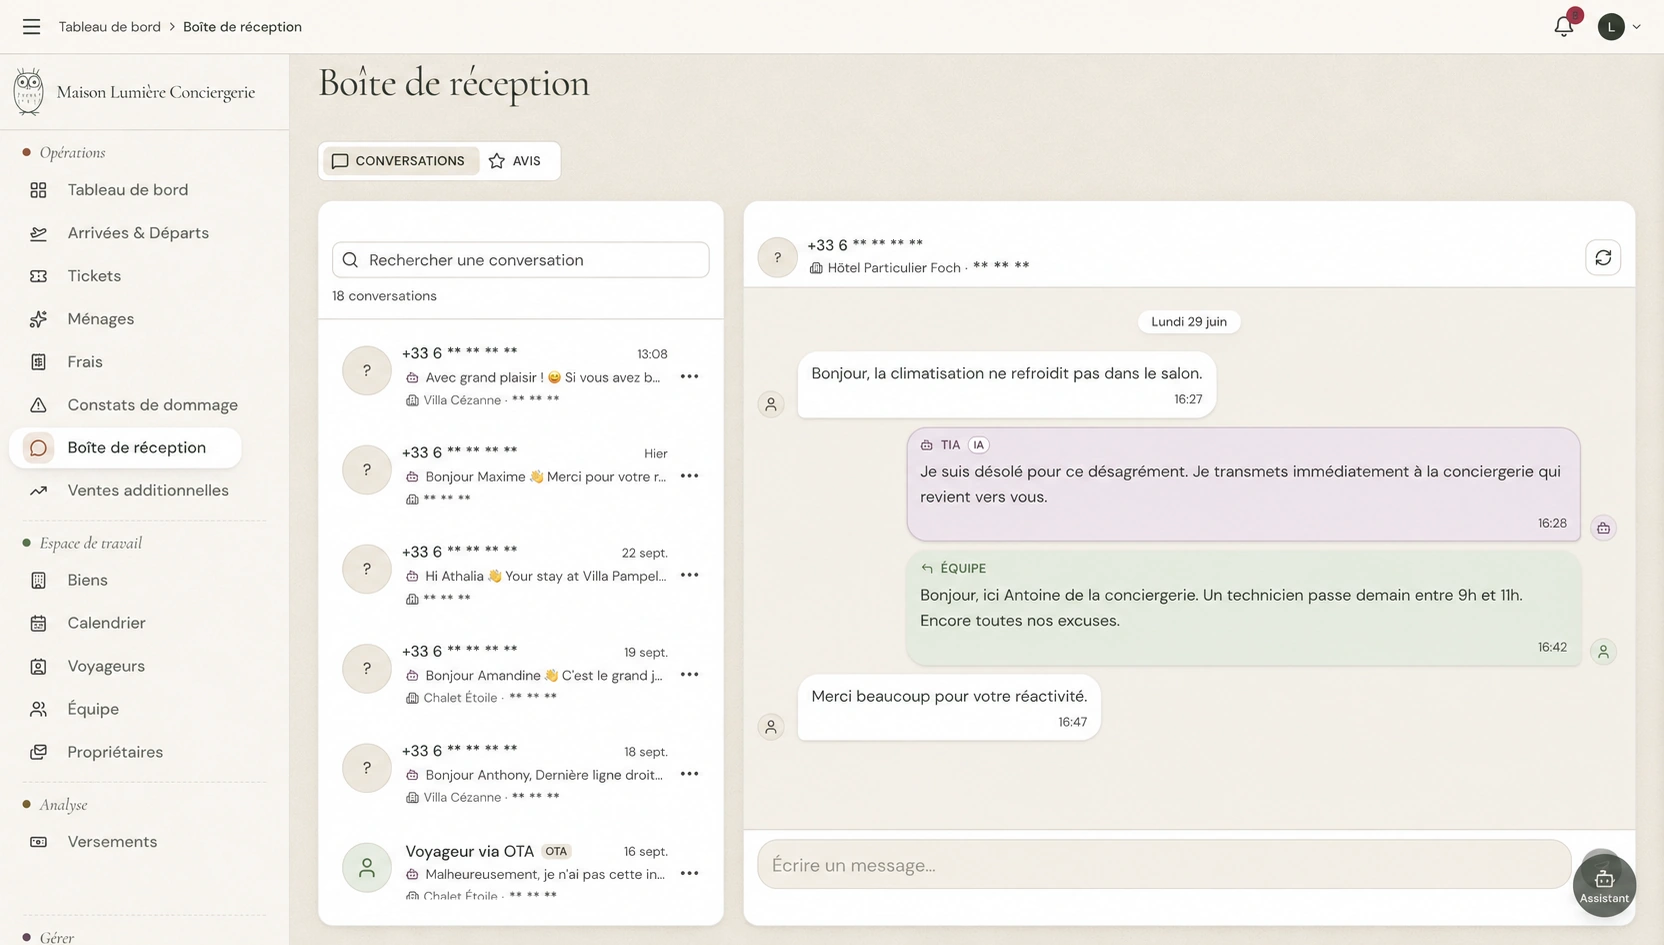Click the Calendrier icon
Viewport: 1664px width, 945px height.
(39, 623)
